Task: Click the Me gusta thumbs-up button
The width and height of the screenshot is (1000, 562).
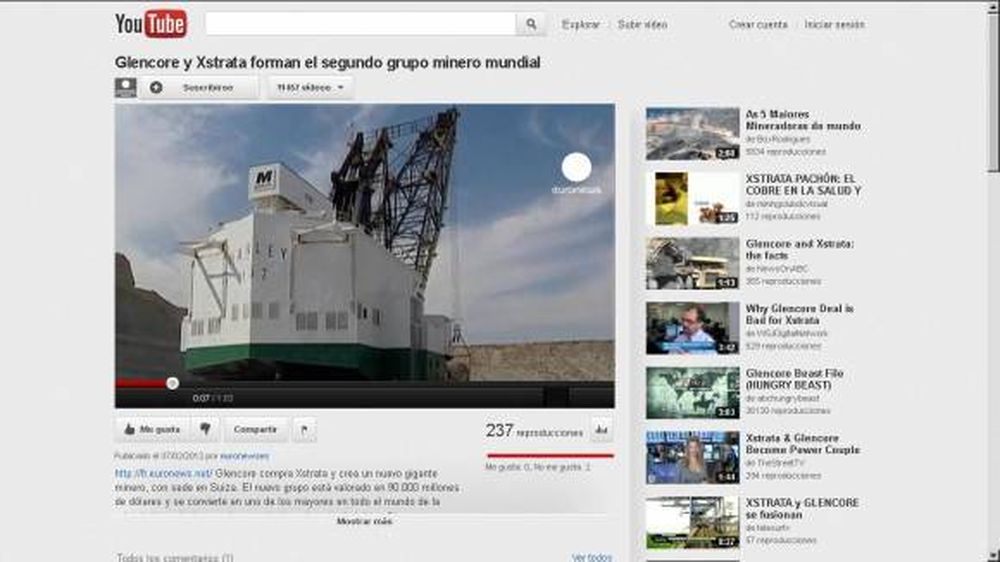Action: pos(152,429)
